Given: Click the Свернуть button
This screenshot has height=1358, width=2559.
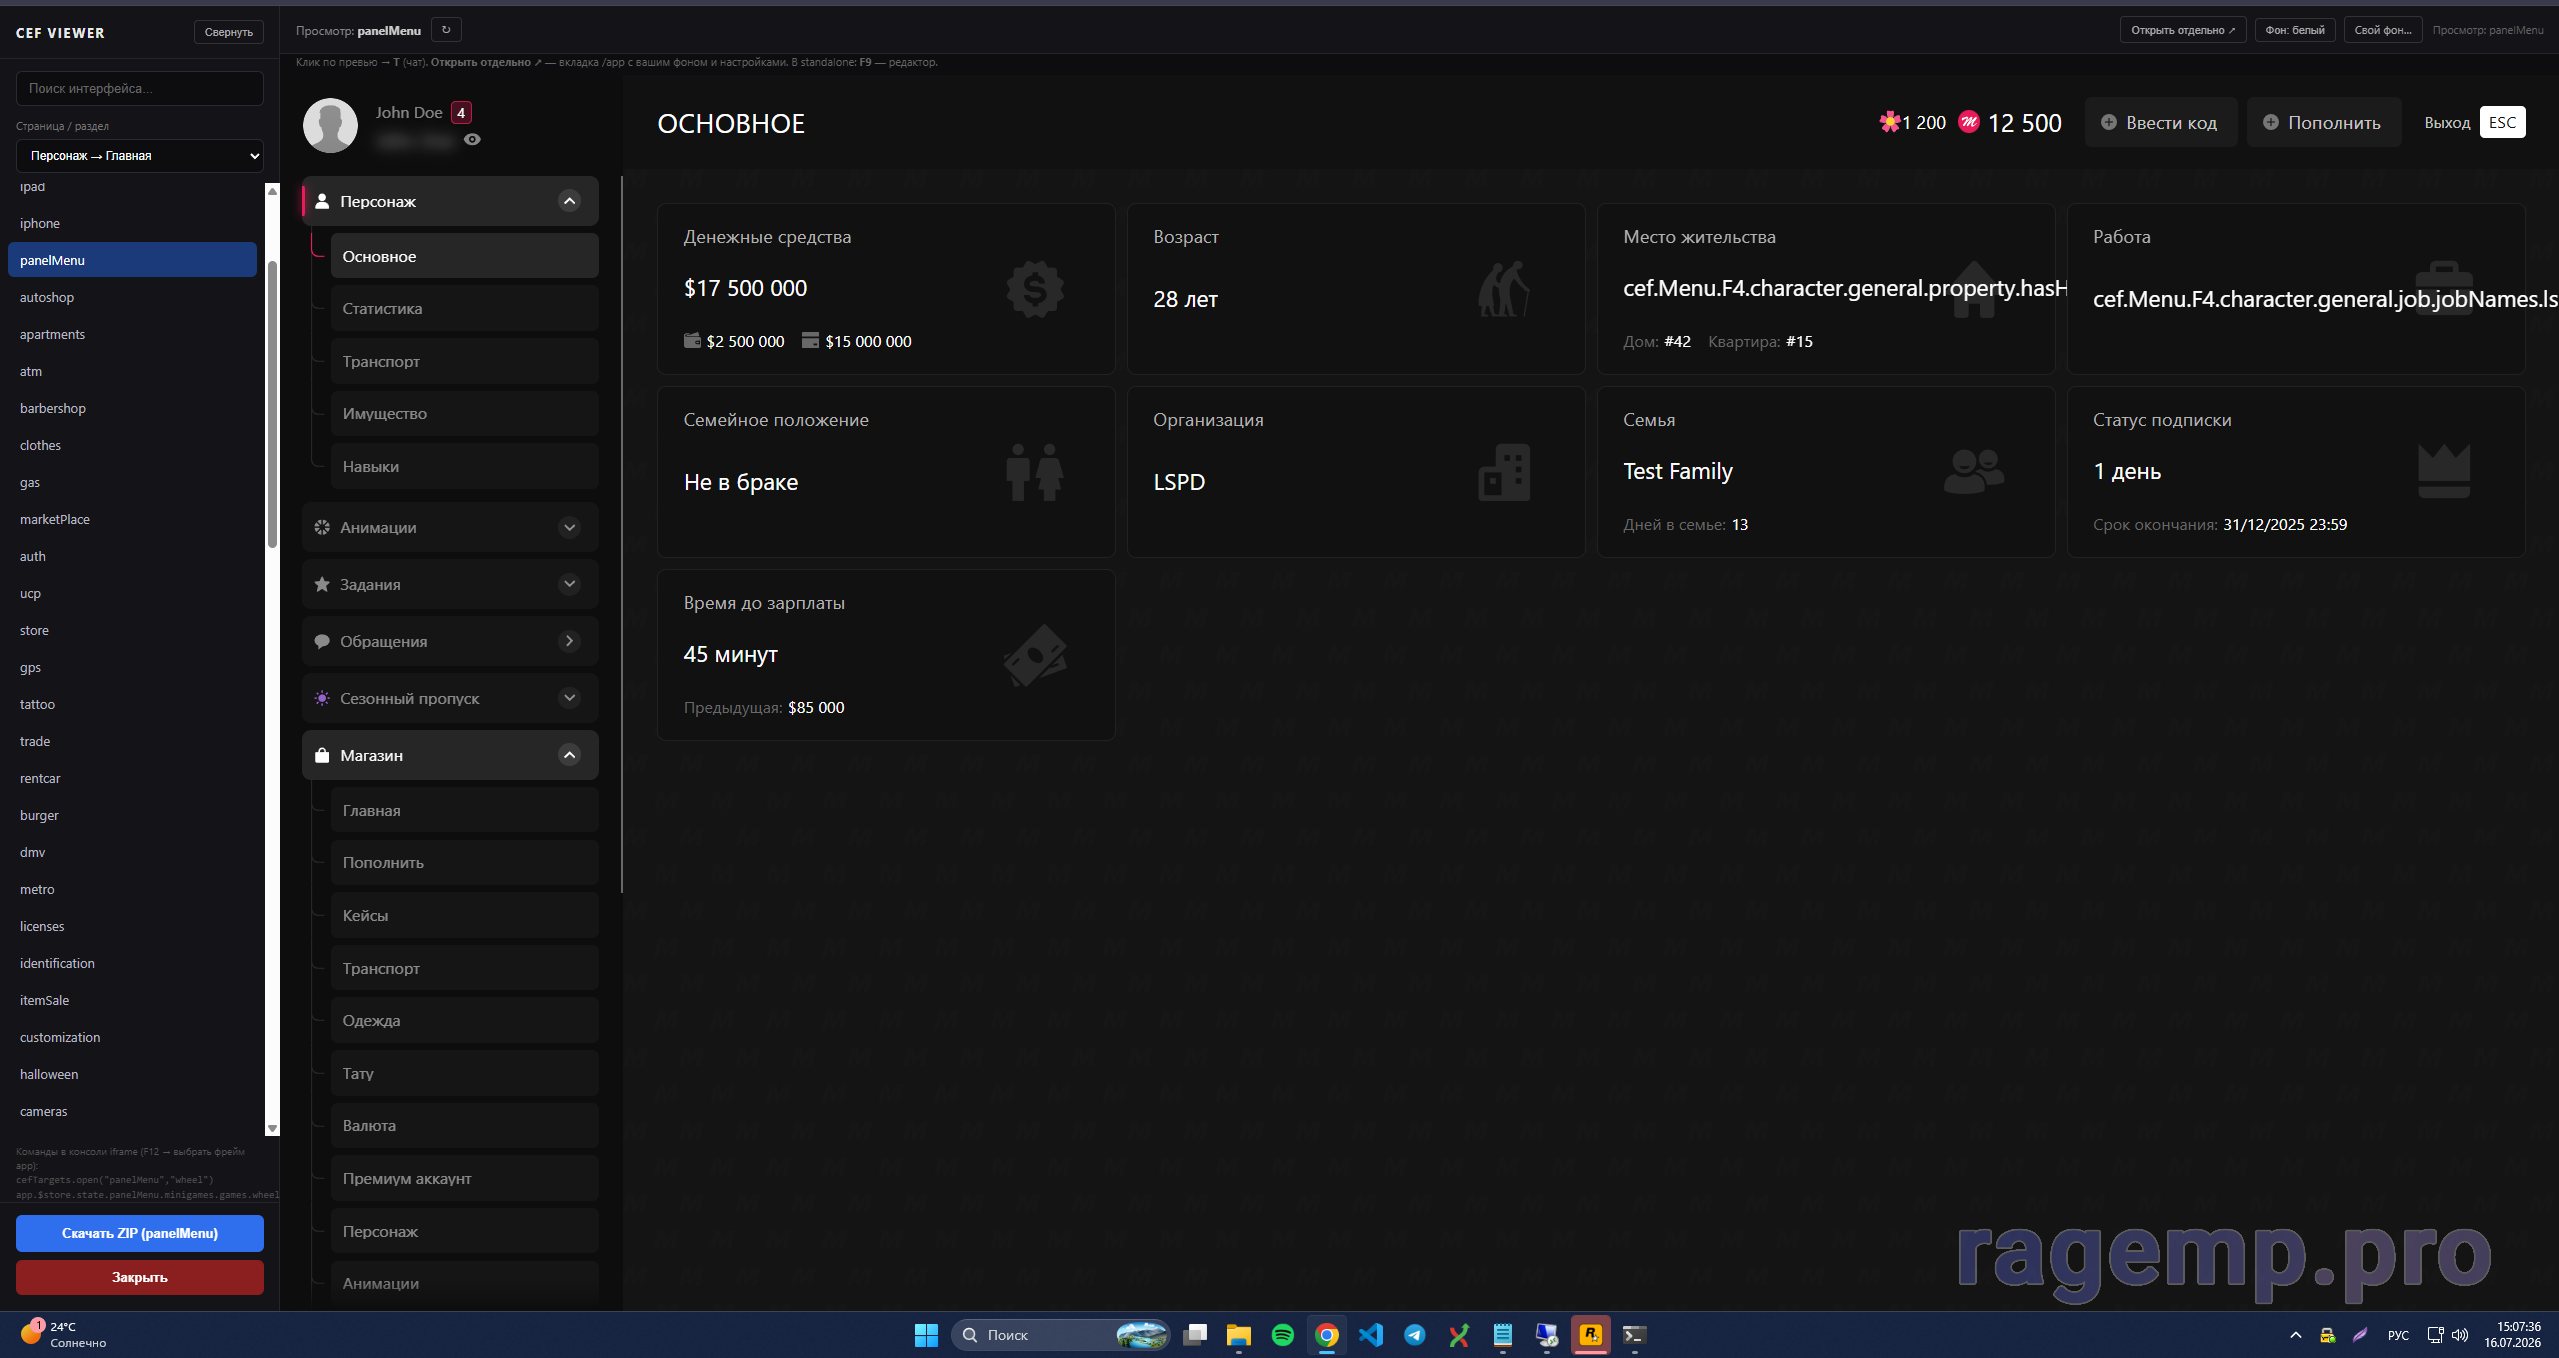Looking at the screenshot, I should [x=229, y=32].
